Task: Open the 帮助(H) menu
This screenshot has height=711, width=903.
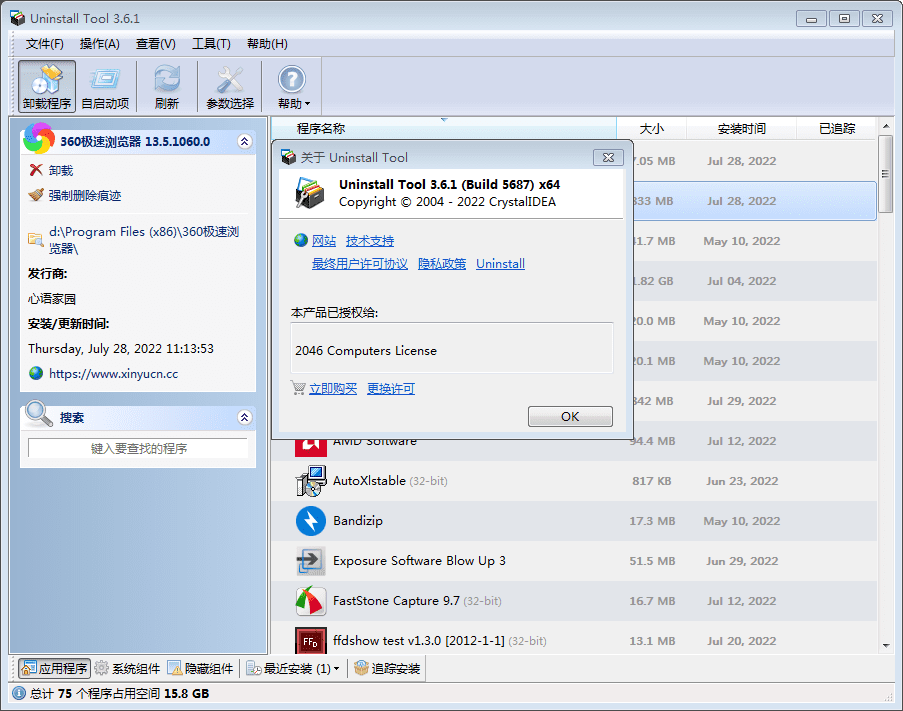Action: pyautogui.click(x=267, y=44)
